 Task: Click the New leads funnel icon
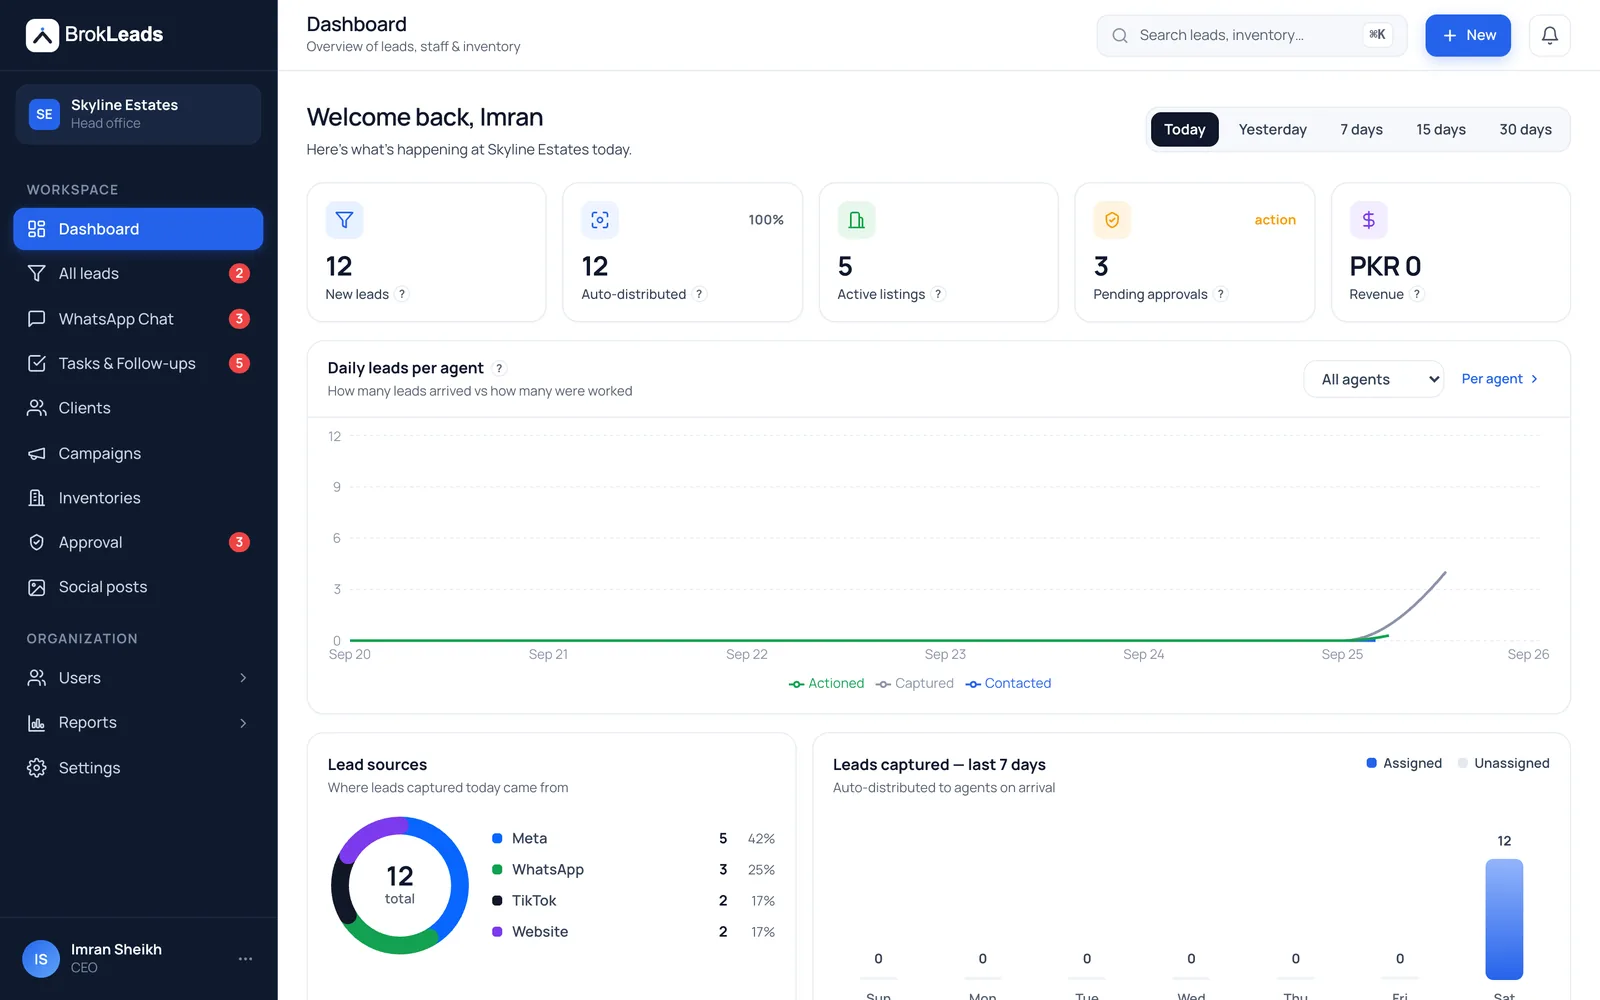[344, 220]
